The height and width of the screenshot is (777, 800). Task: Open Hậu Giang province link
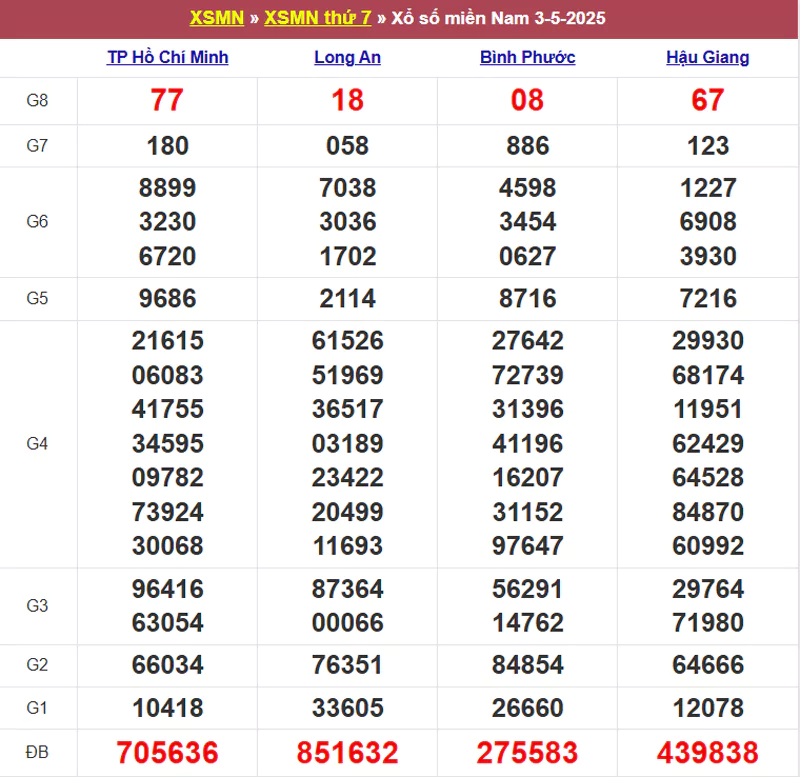708,57
